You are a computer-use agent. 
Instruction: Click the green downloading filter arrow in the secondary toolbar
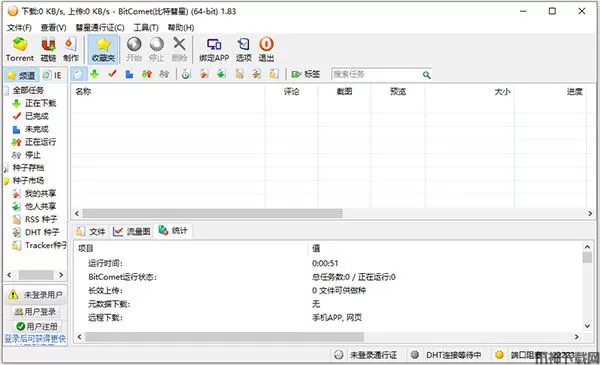(x=95, y=74)
